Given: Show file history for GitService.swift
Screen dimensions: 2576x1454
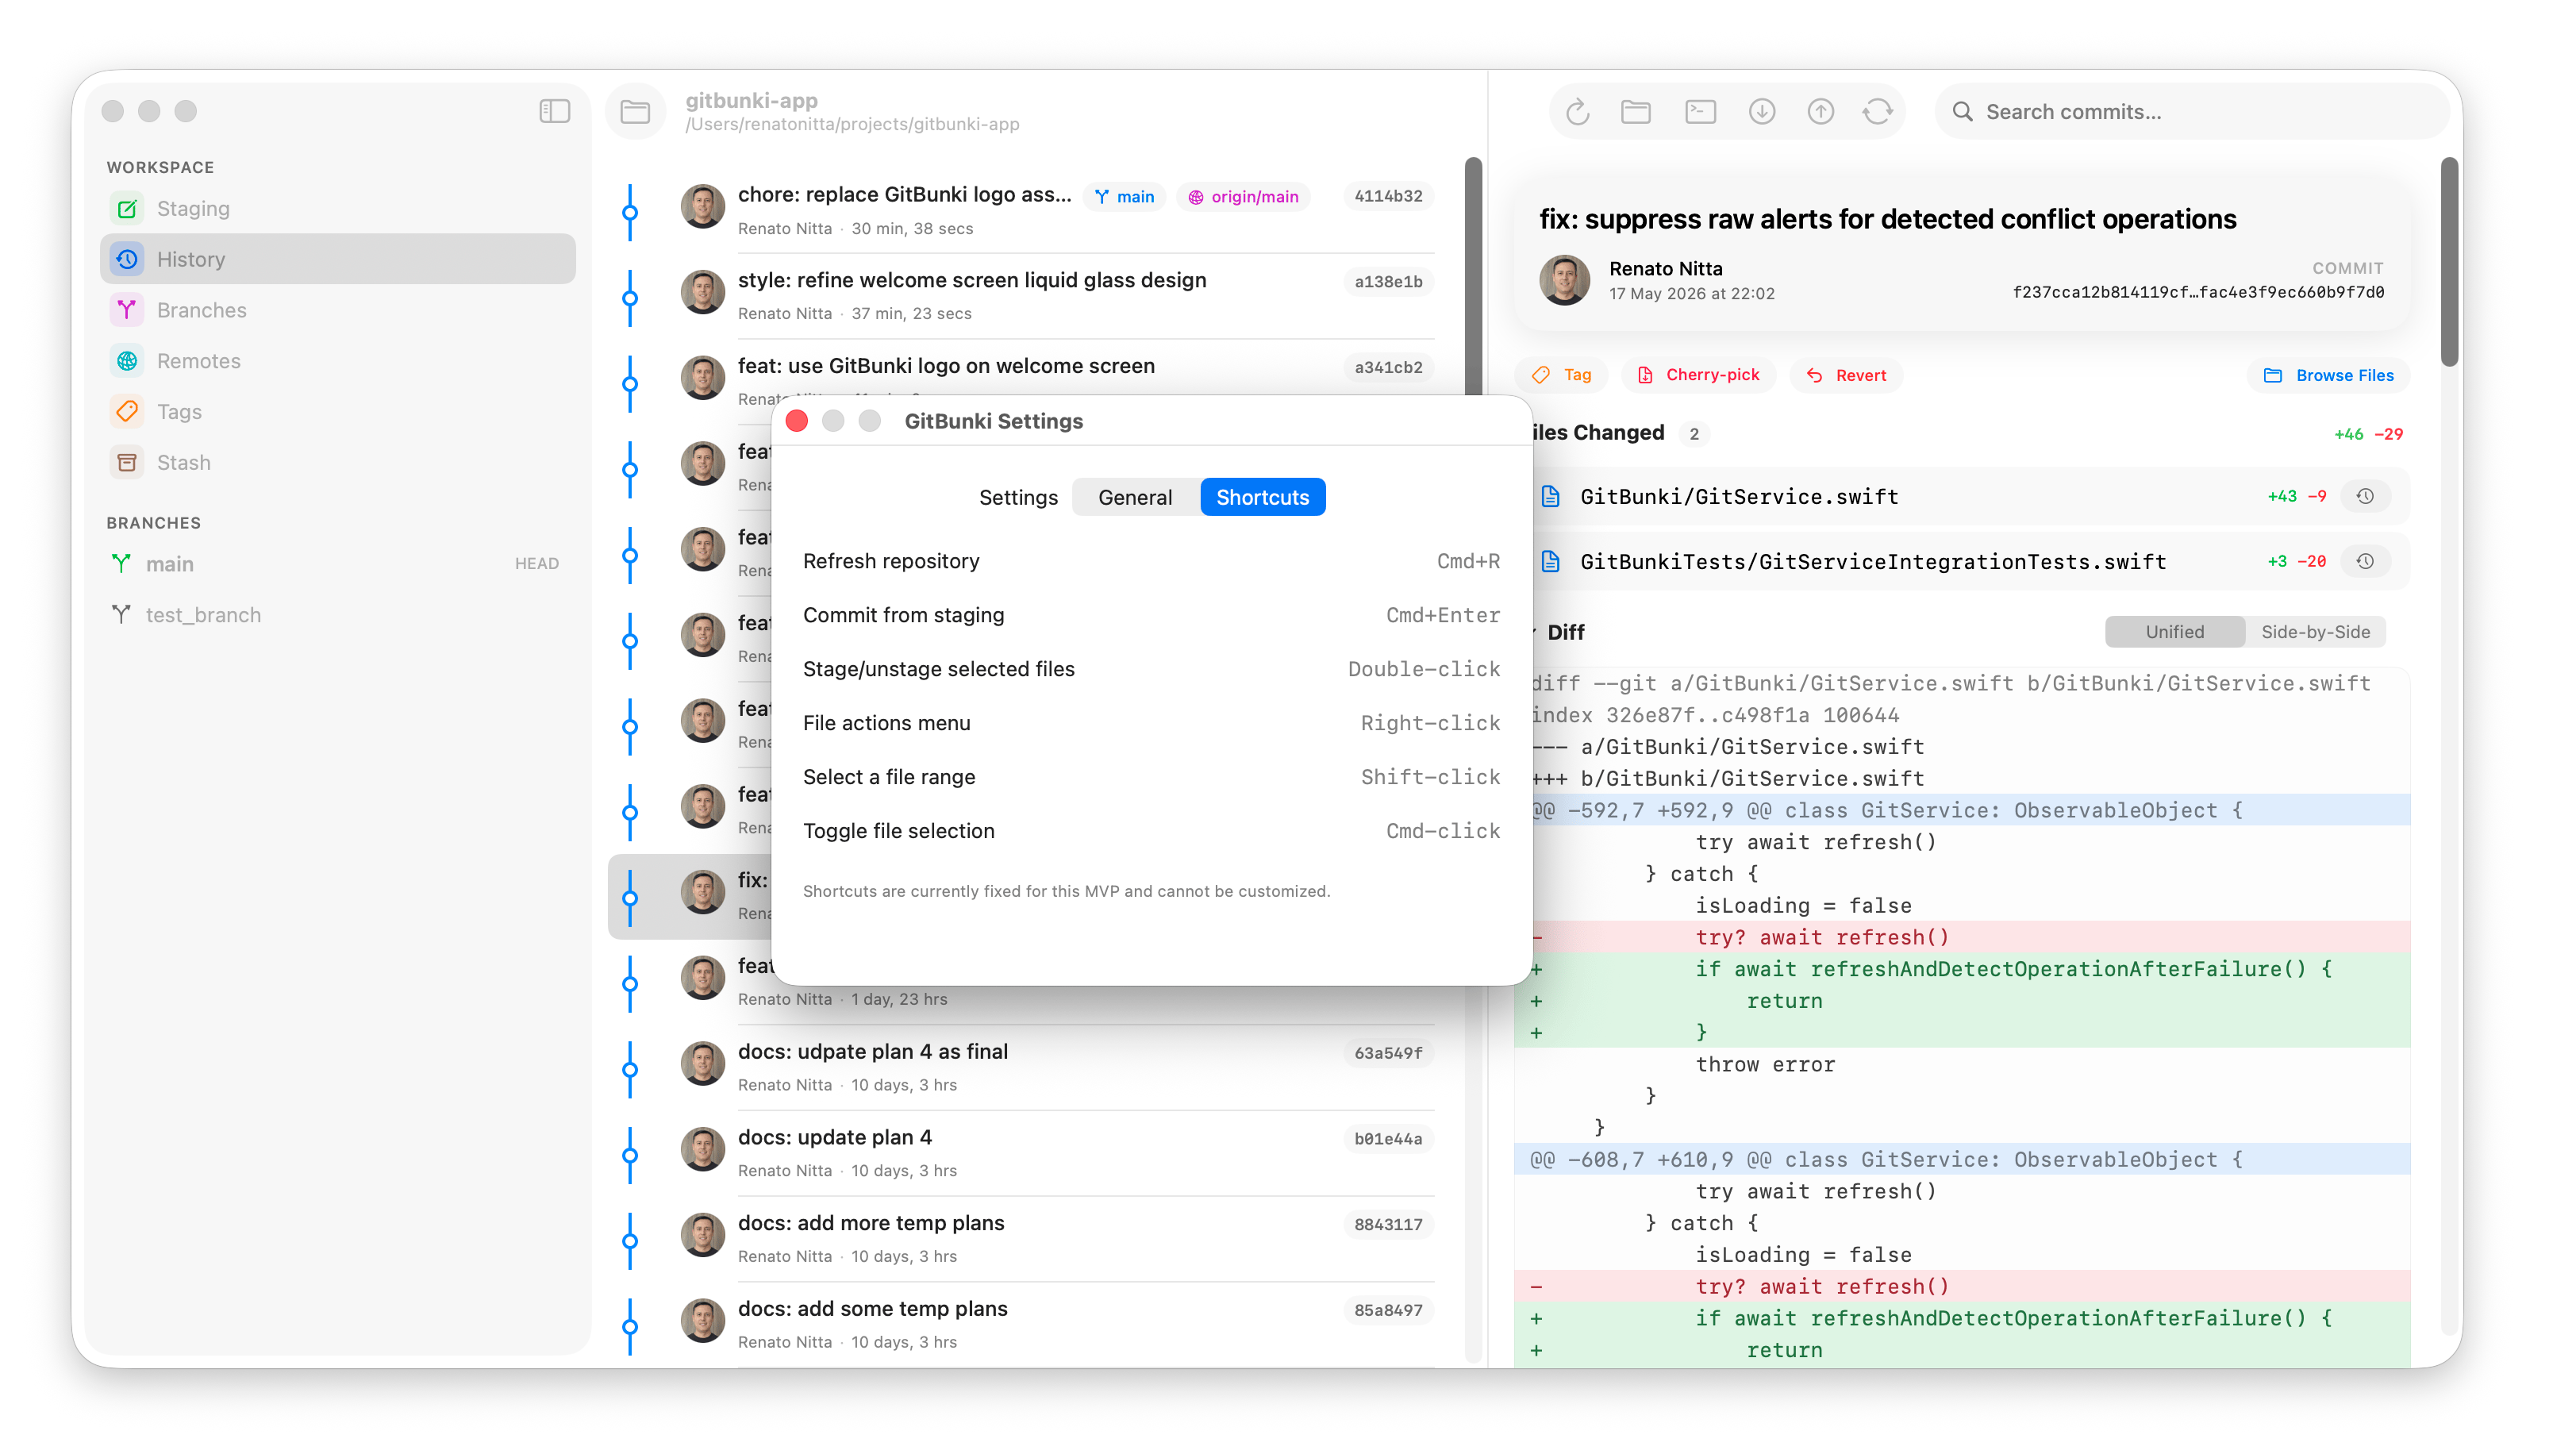Looking at the screenshot, I should click(2365, 496).
